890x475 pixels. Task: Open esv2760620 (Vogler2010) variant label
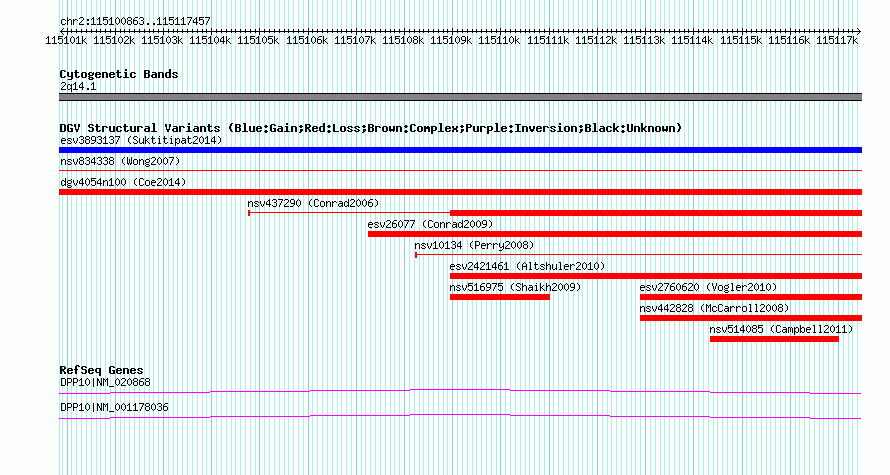[708, 287]
